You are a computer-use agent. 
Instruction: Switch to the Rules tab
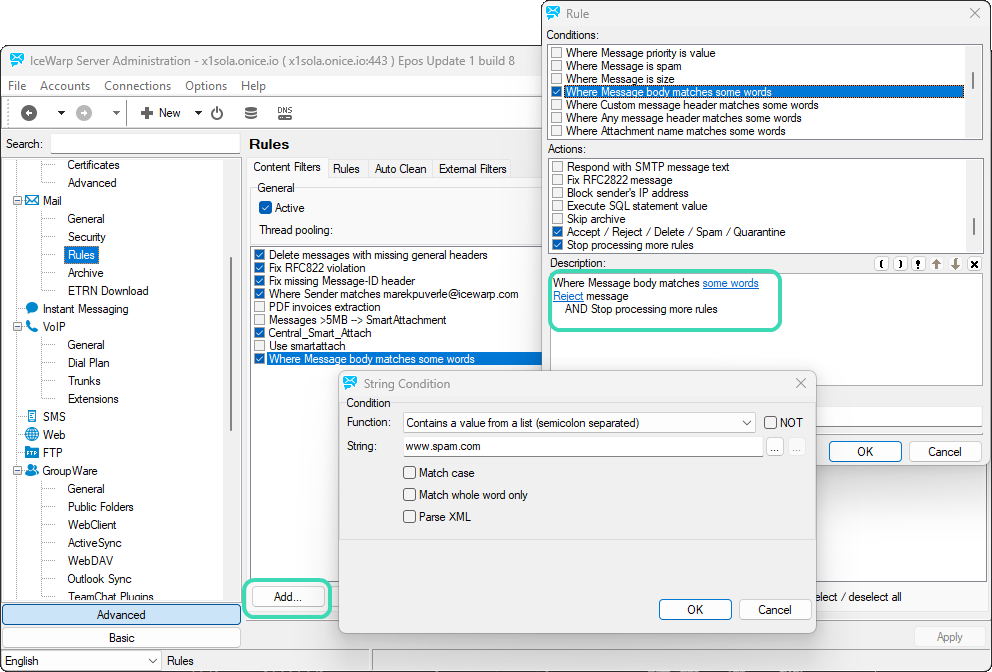pos(346,169)
